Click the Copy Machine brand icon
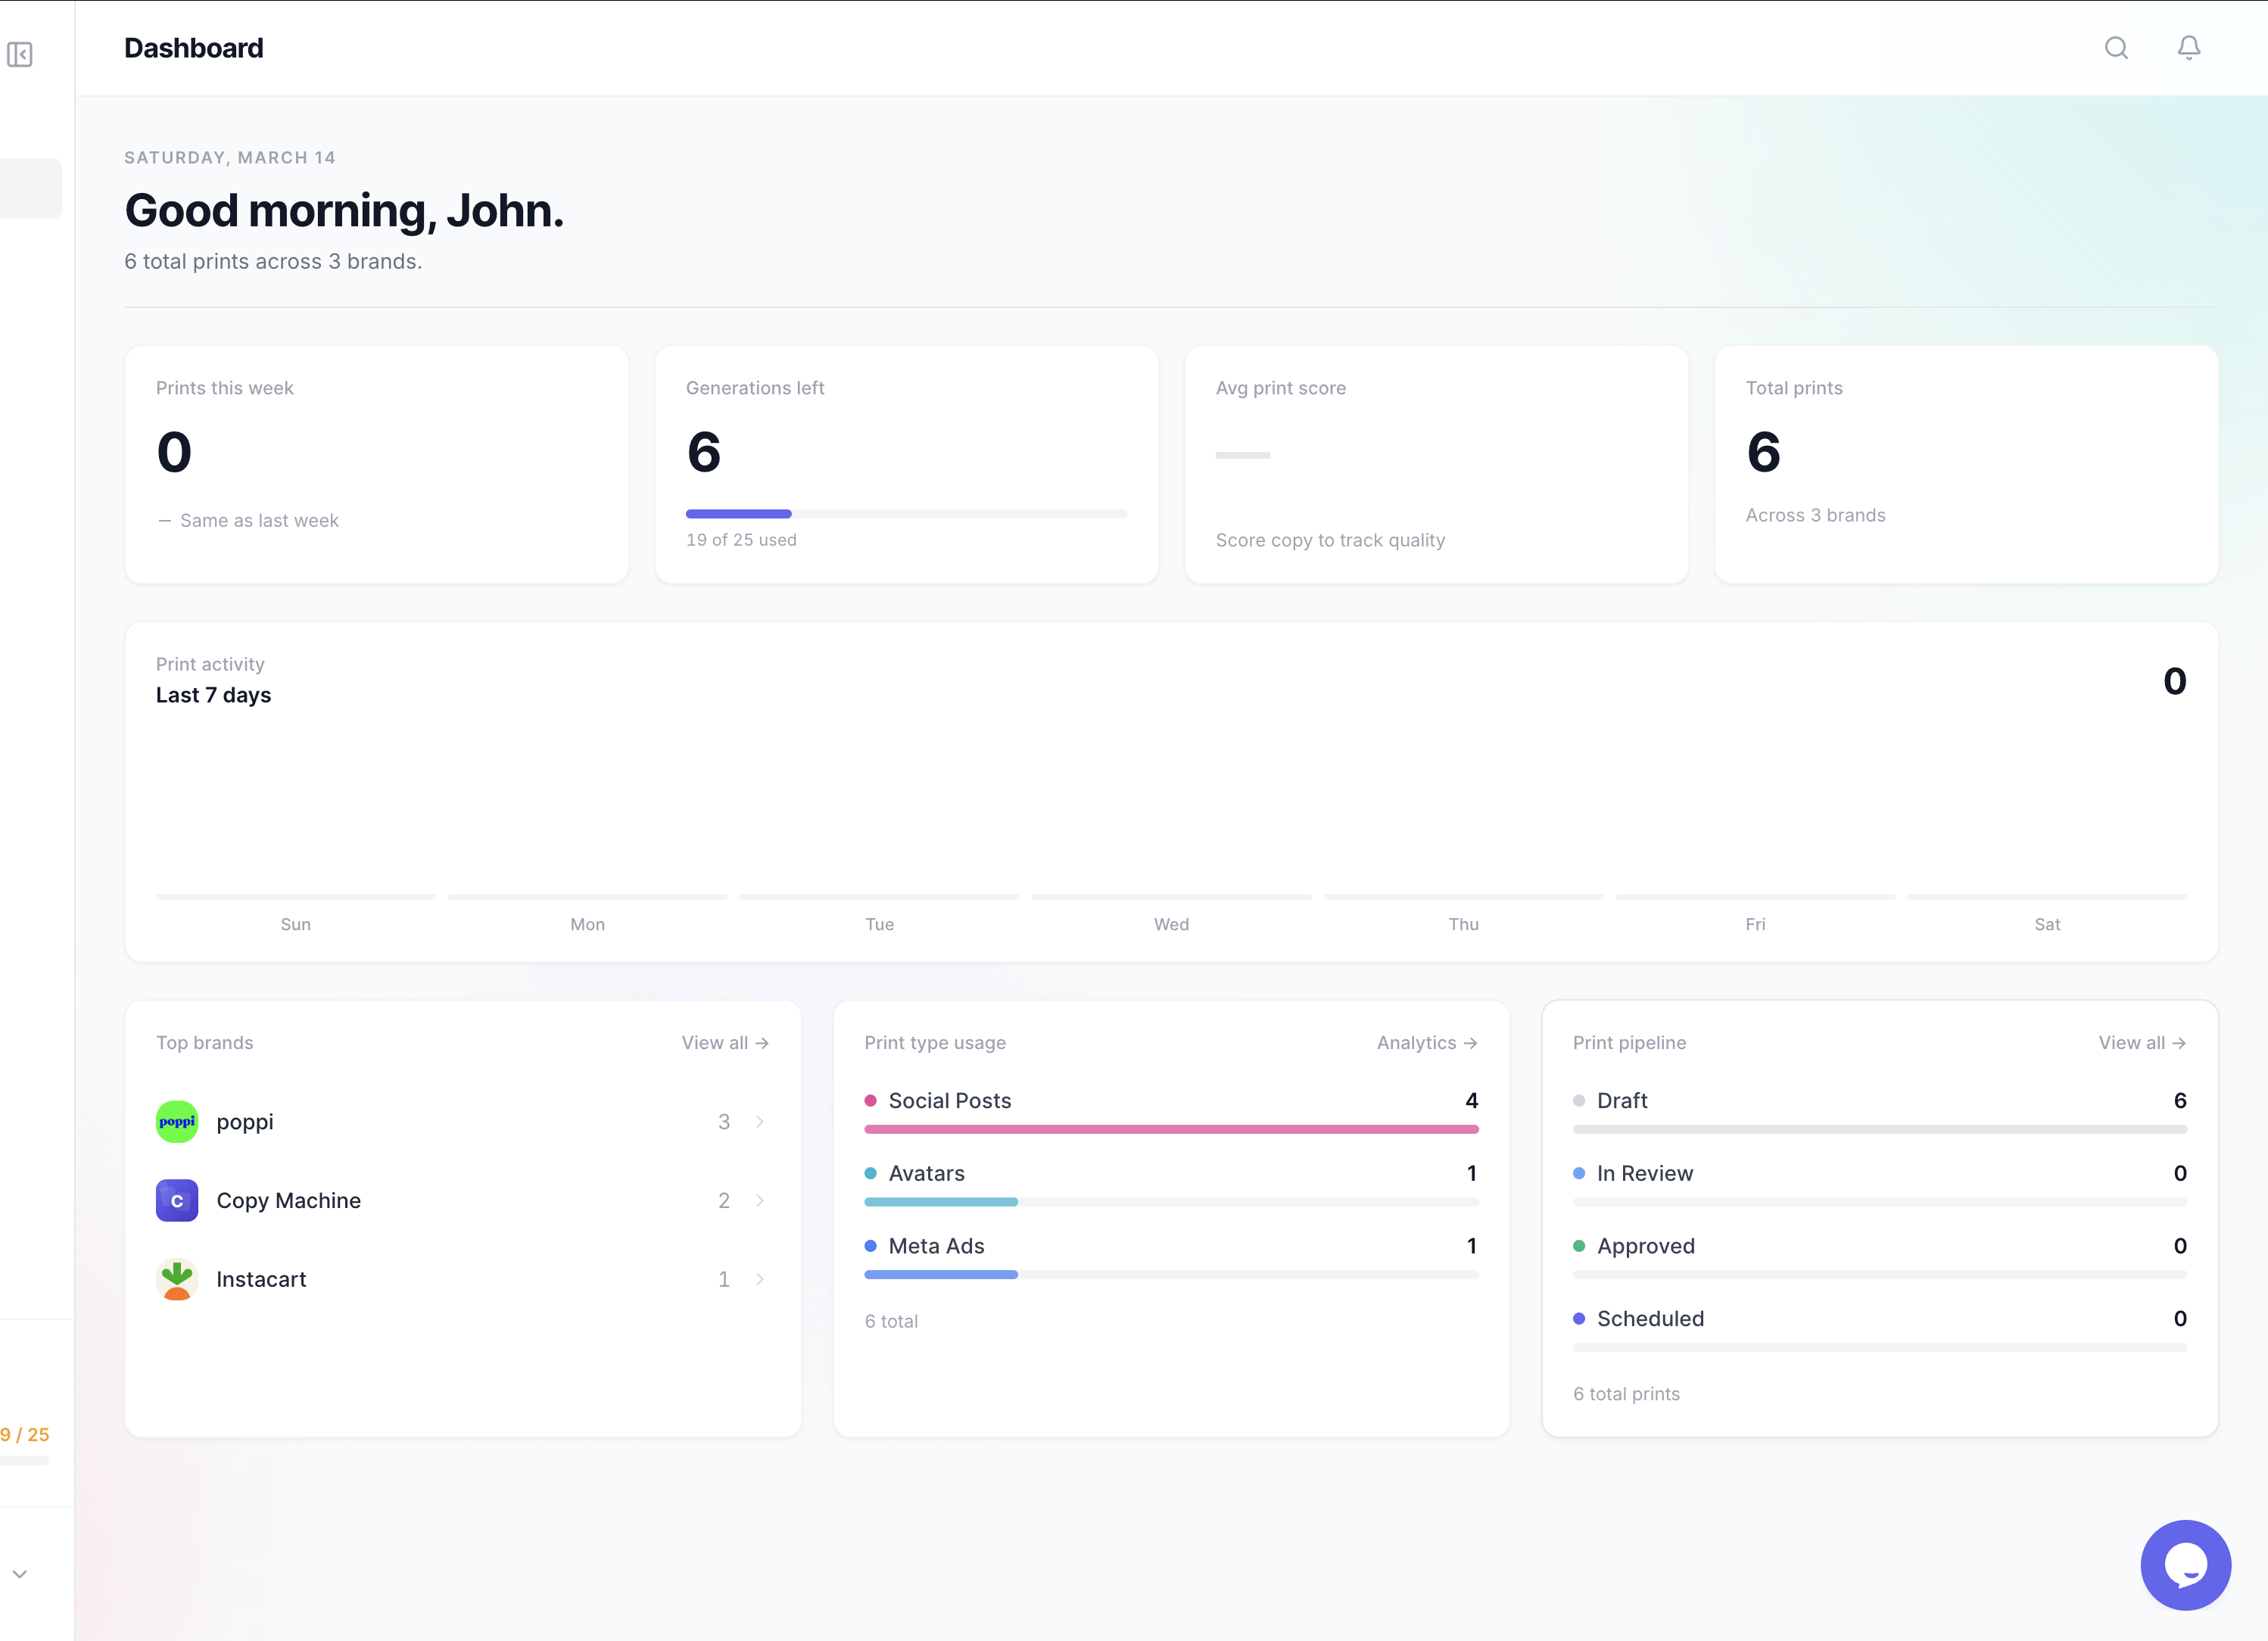The image size is (2268, 1641). [177, 1200]
